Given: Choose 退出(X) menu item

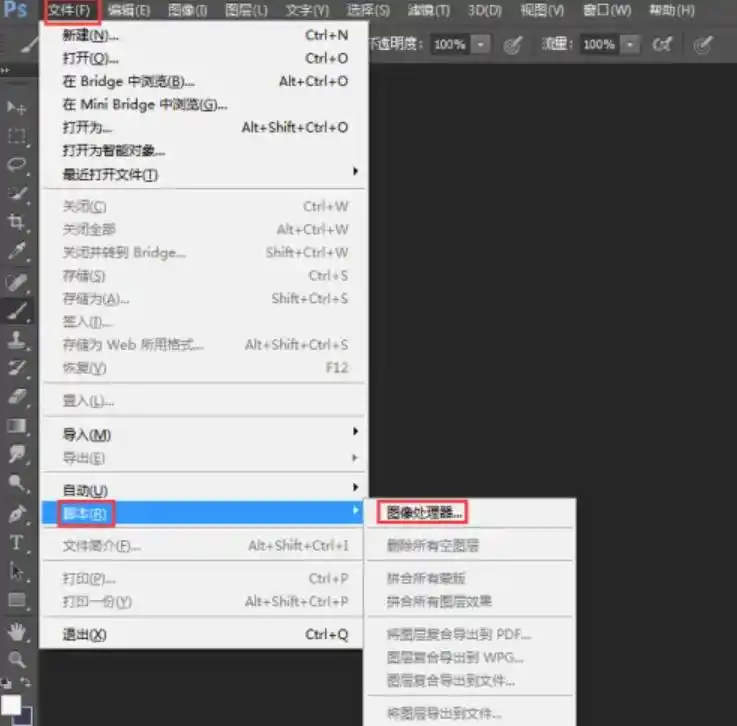Looking at the screenshot, I should [x=205, y=635].
